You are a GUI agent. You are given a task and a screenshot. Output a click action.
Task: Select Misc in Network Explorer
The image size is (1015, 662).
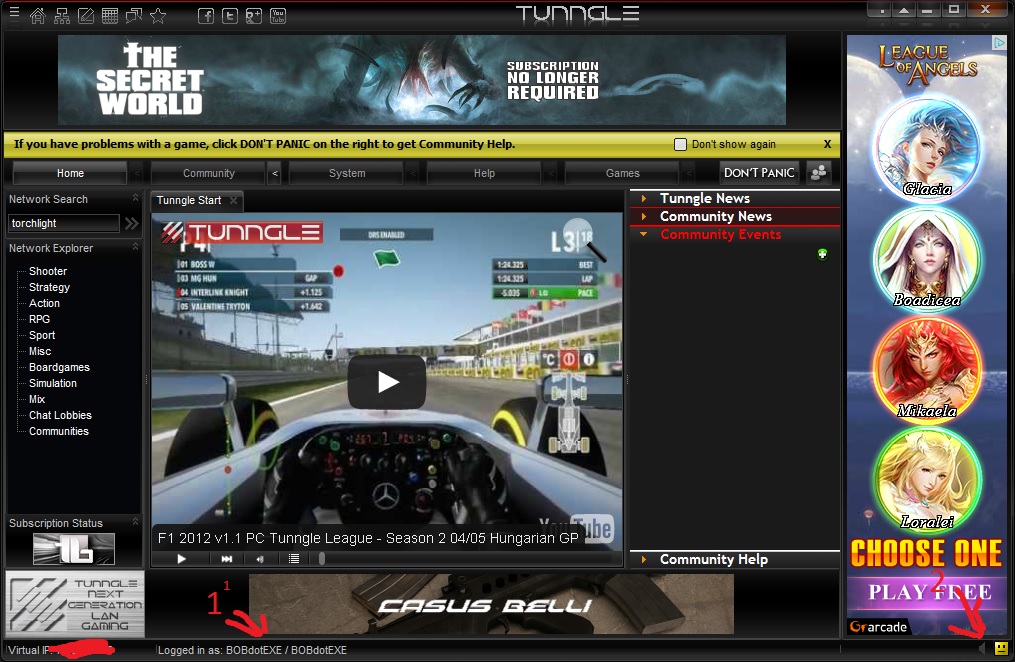[x=40, y=351]
